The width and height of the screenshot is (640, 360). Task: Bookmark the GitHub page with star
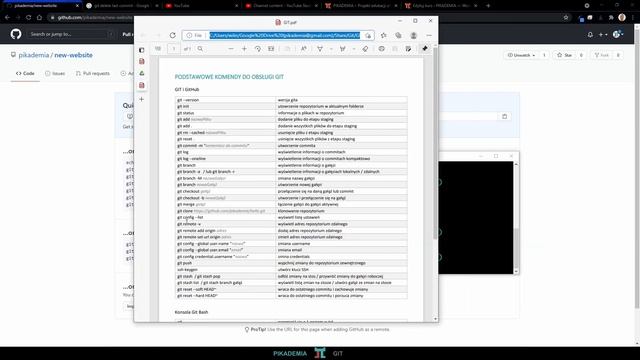566,18
